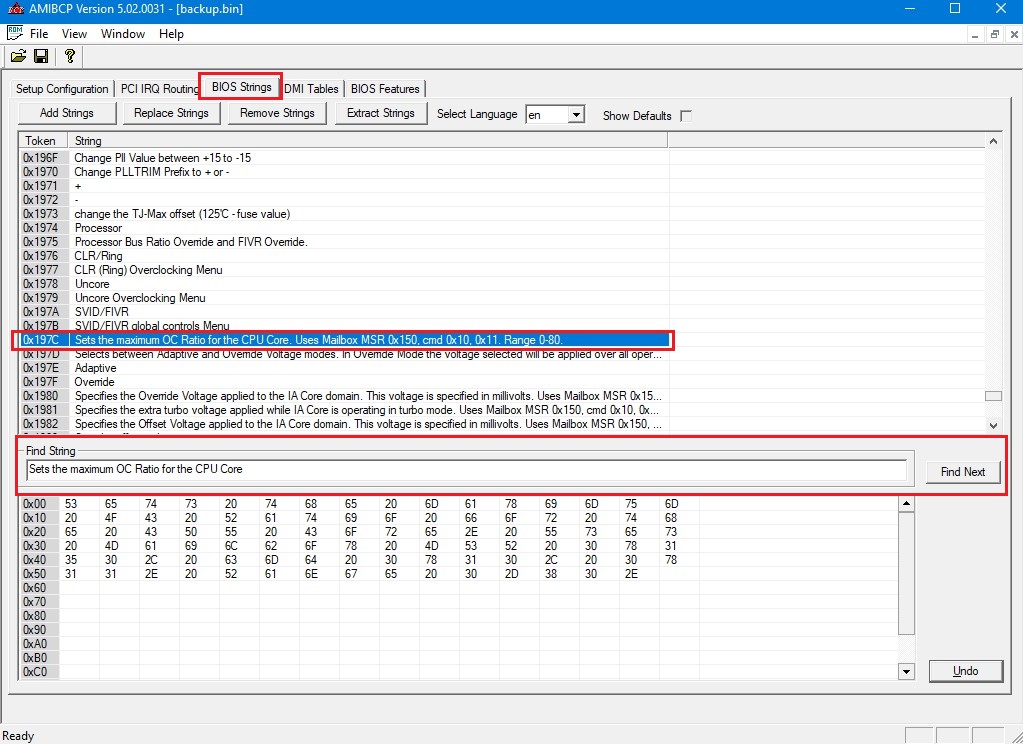This screenshot has width=1023, height=744.
Task: Click the strings list scroll-up arrow
Action: click(x=993, y=141)
